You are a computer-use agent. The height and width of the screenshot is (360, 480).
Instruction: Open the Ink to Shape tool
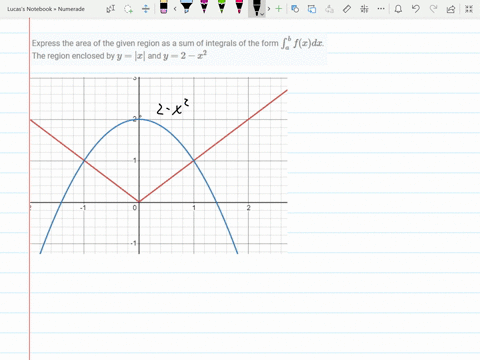[x=295, y=9]
